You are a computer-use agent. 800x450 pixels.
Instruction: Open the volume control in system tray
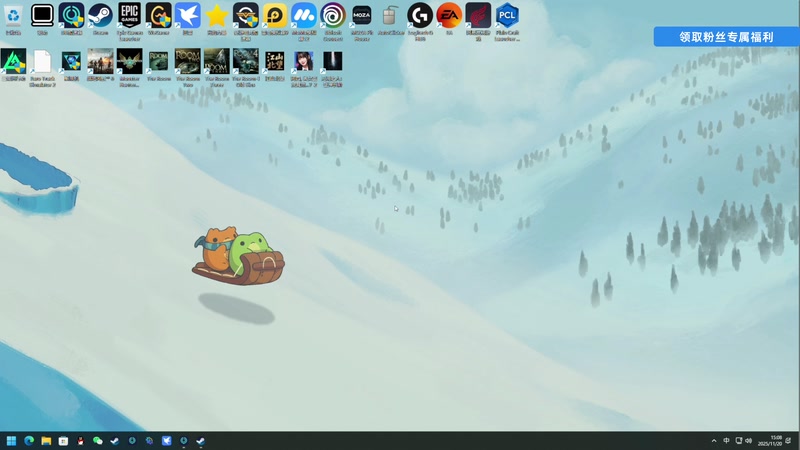(x=748, y=441)
